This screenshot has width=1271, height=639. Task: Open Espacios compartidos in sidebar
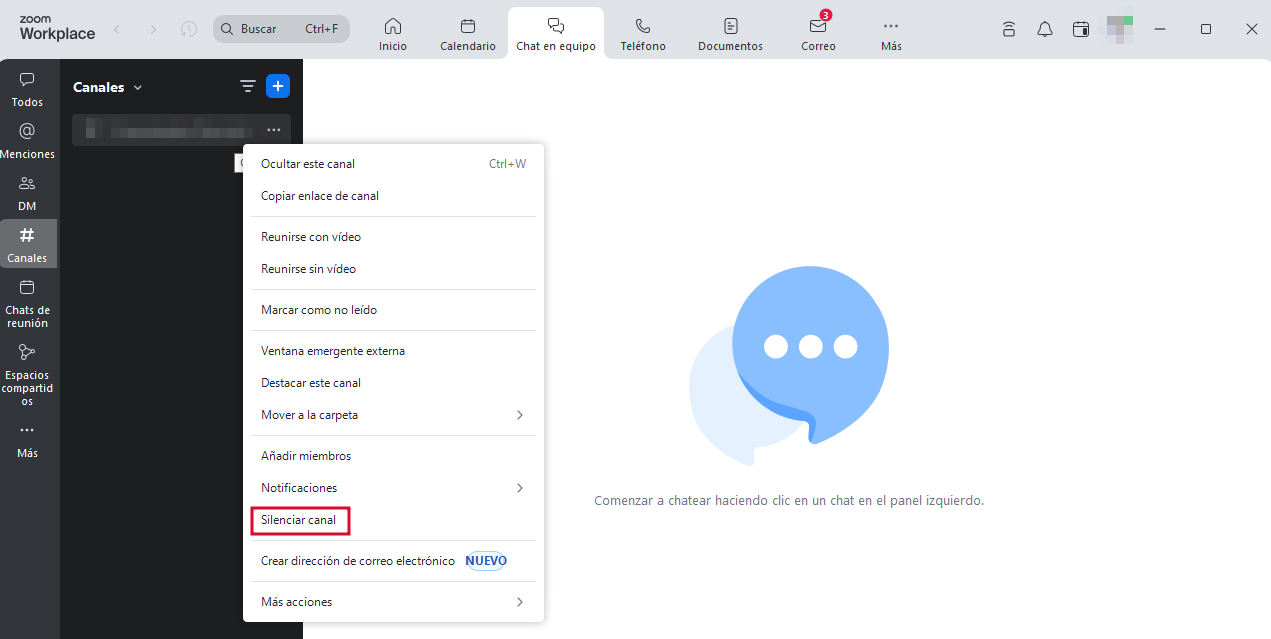[x=27, y=374]
